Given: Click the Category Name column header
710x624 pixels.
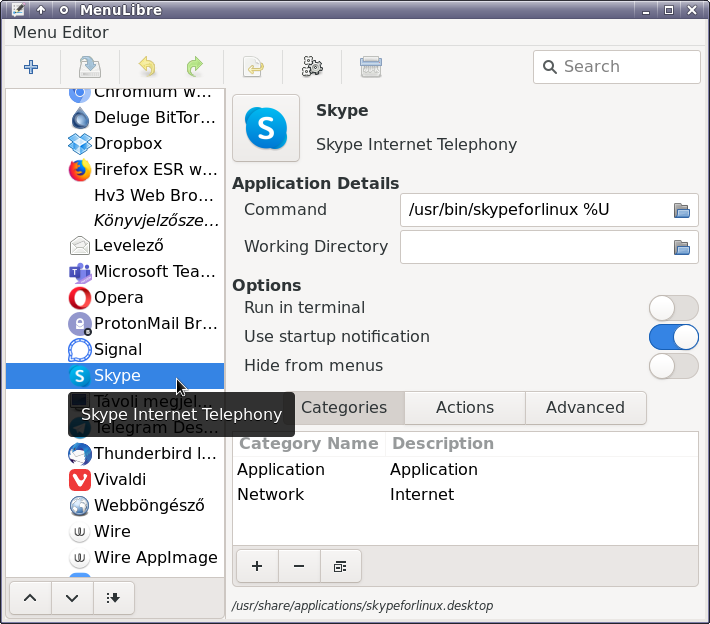Looking at the screenshot, I should point(309,444).
